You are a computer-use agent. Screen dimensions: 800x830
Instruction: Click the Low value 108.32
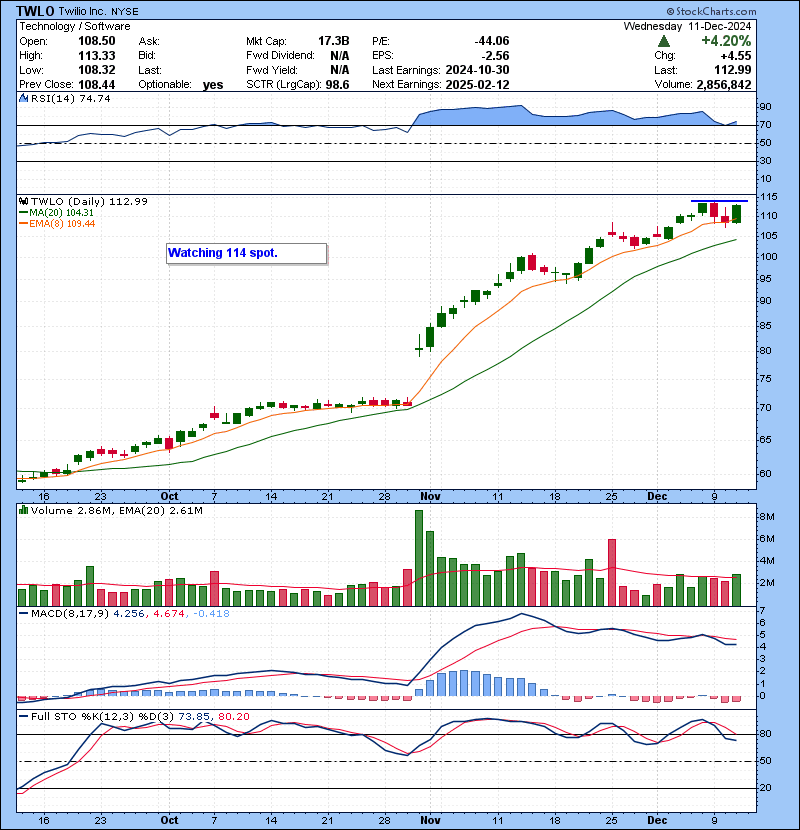click(x=96, y=70)
